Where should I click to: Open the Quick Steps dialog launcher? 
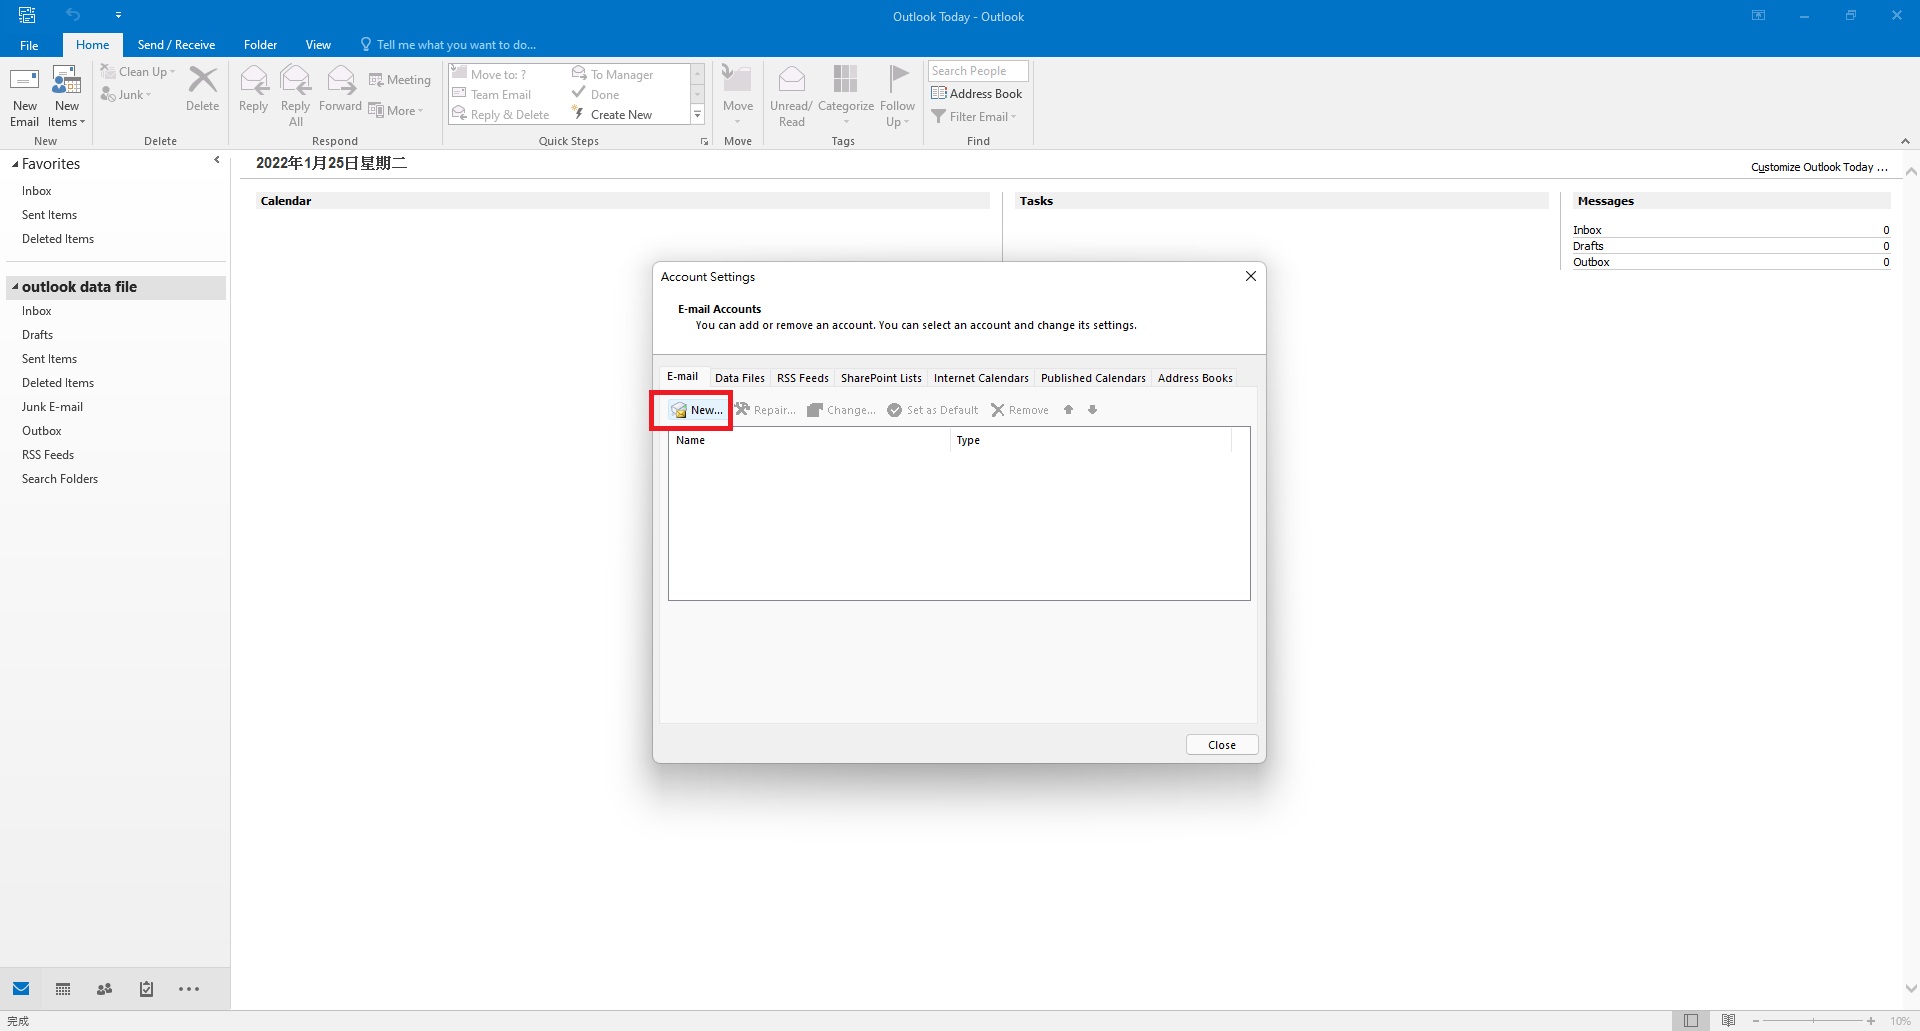[x=704, y=141]
